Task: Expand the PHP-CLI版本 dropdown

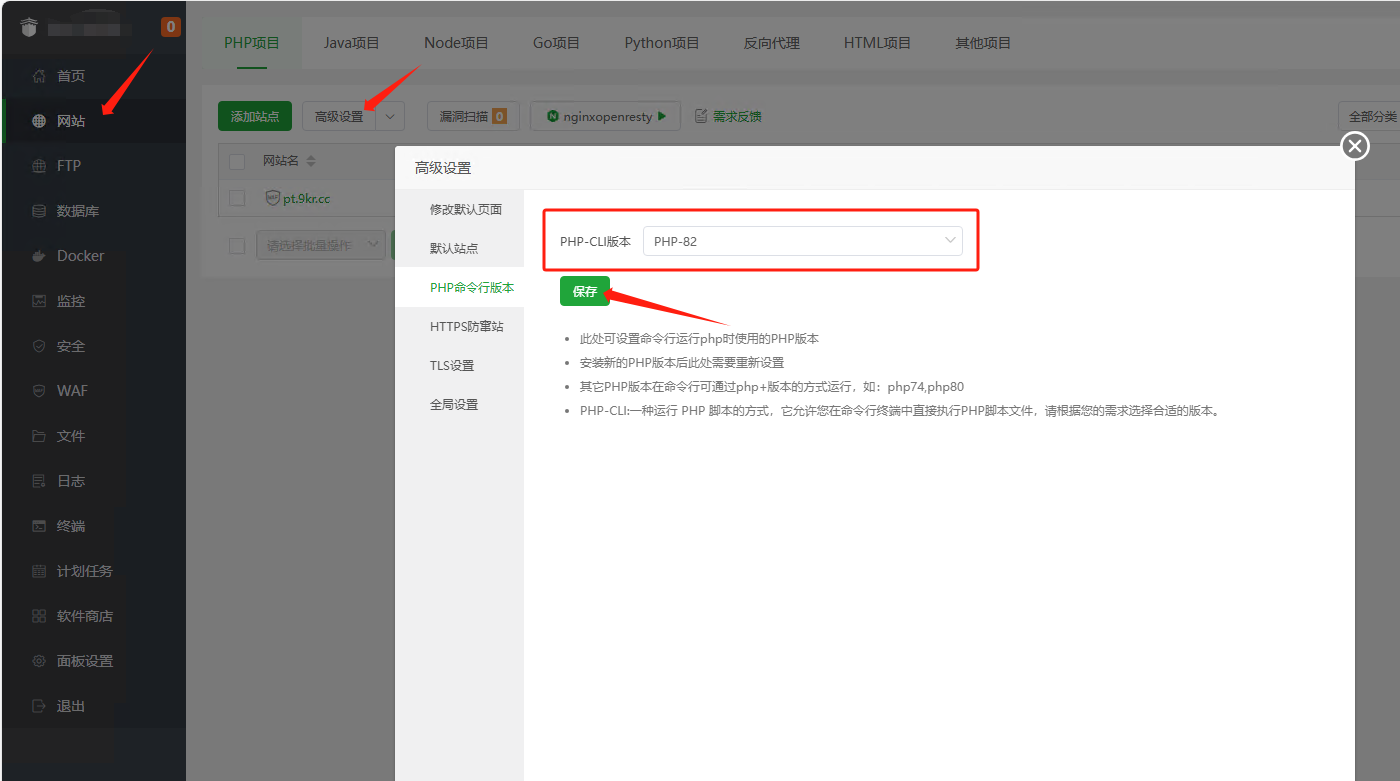Action: coord(802,241)
